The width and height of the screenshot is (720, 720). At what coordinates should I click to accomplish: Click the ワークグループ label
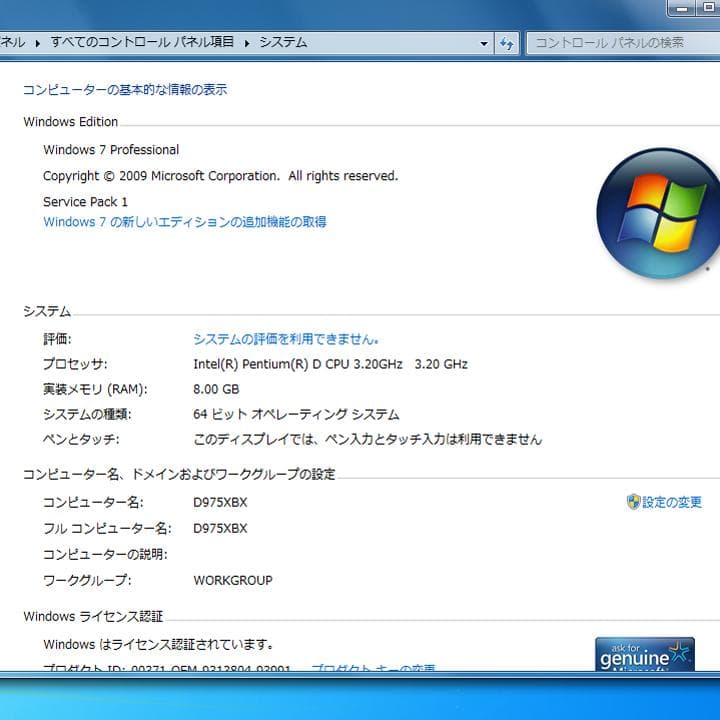coord(87,580)
